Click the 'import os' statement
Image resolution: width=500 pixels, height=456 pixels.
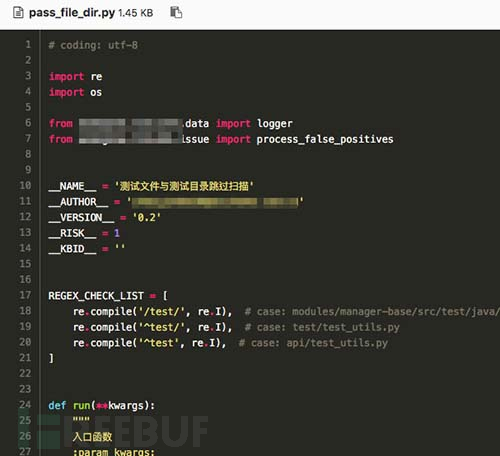[76, 92]
